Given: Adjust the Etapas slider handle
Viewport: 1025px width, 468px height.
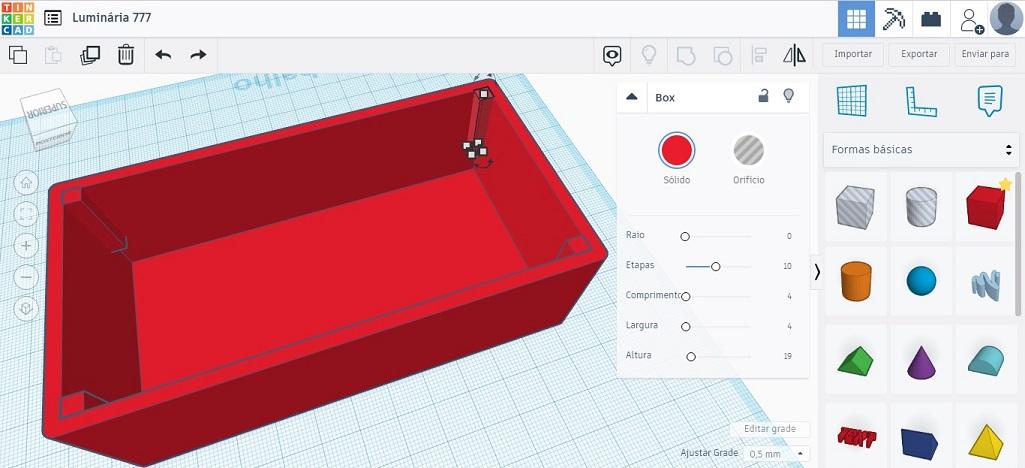Looking at the screenshot, I should (x=716, y=267).
